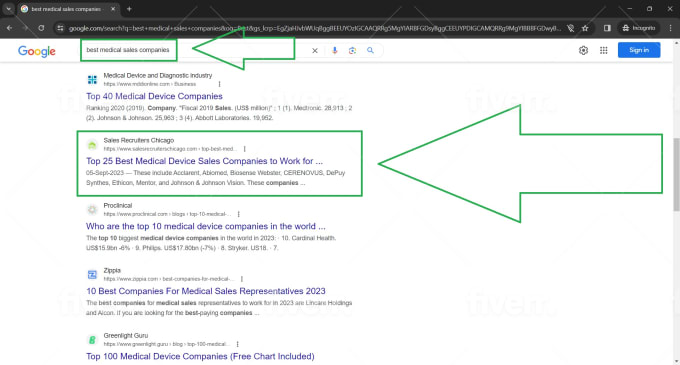The image size is (680, 365).
Task: Click 'Proclinical' site name text
Action: (118, 205)
